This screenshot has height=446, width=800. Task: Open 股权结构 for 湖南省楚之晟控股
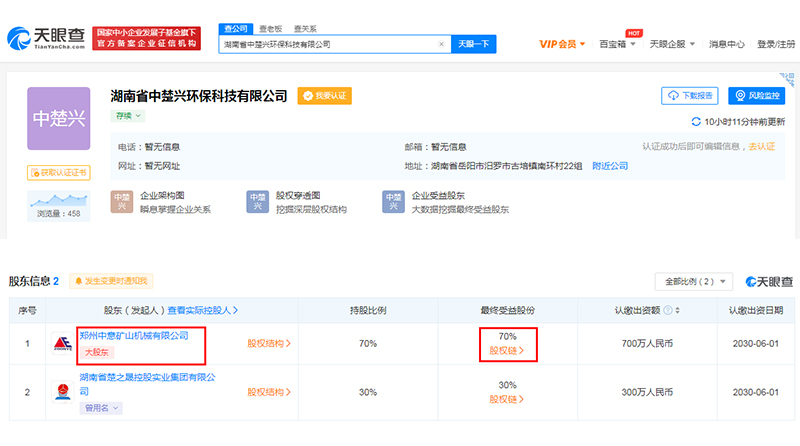[269, 392]
